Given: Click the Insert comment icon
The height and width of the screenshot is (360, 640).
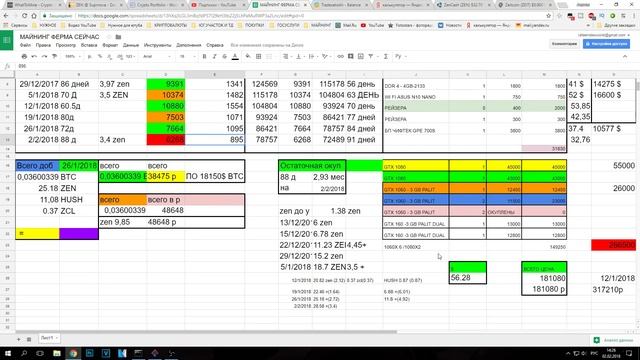Looking at the screenshot, I should [x=351, y=56].
